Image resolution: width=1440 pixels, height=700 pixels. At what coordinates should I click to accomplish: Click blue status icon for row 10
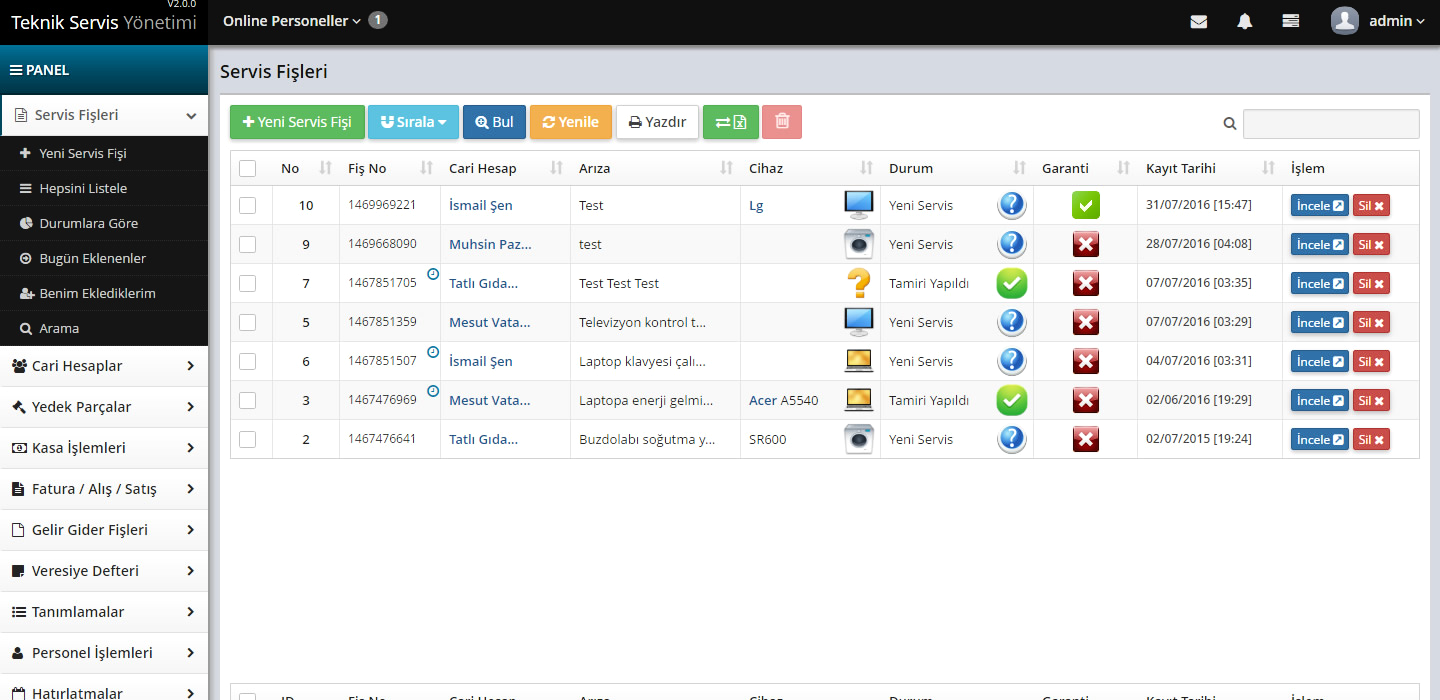point(1012,205)
